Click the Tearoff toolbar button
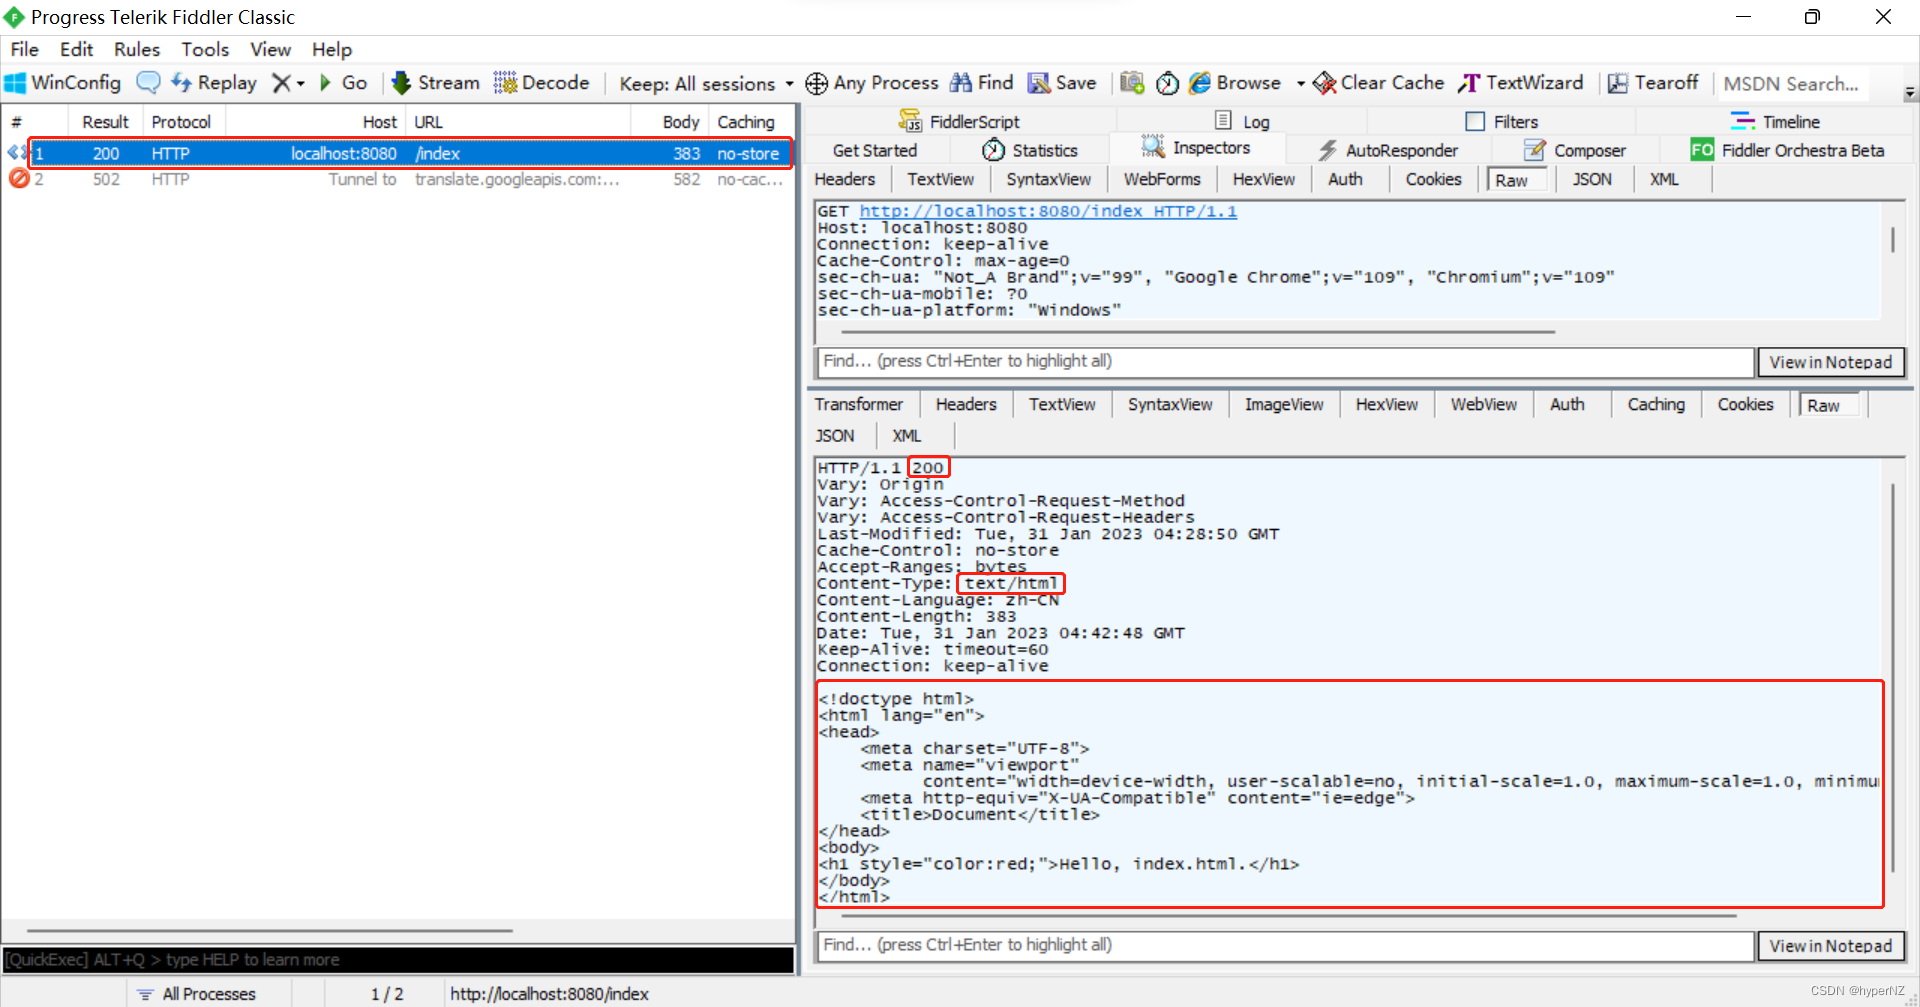The height and width of the screenshot is (1007, 1920). click(1653, 83)
